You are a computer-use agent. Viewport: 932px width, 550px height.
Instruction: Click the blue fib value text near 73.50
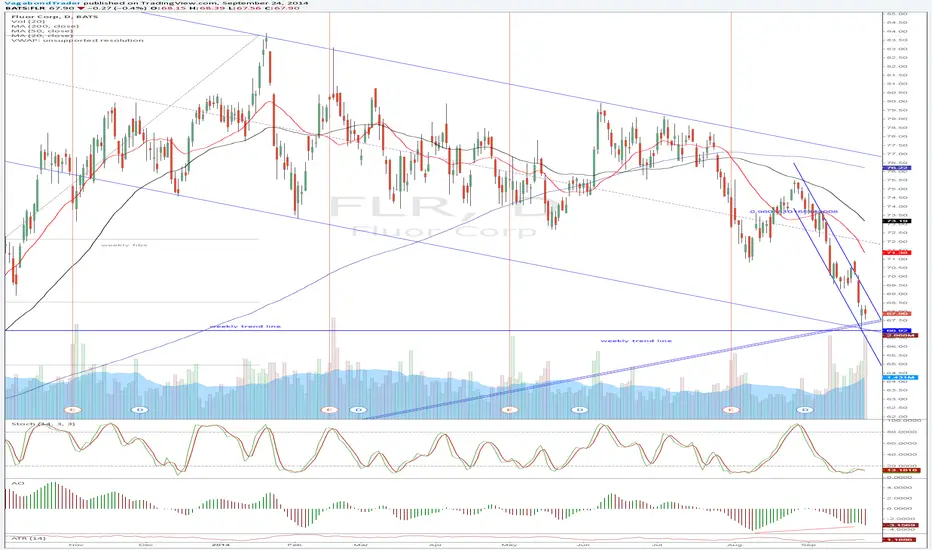(x=794, y=211)
